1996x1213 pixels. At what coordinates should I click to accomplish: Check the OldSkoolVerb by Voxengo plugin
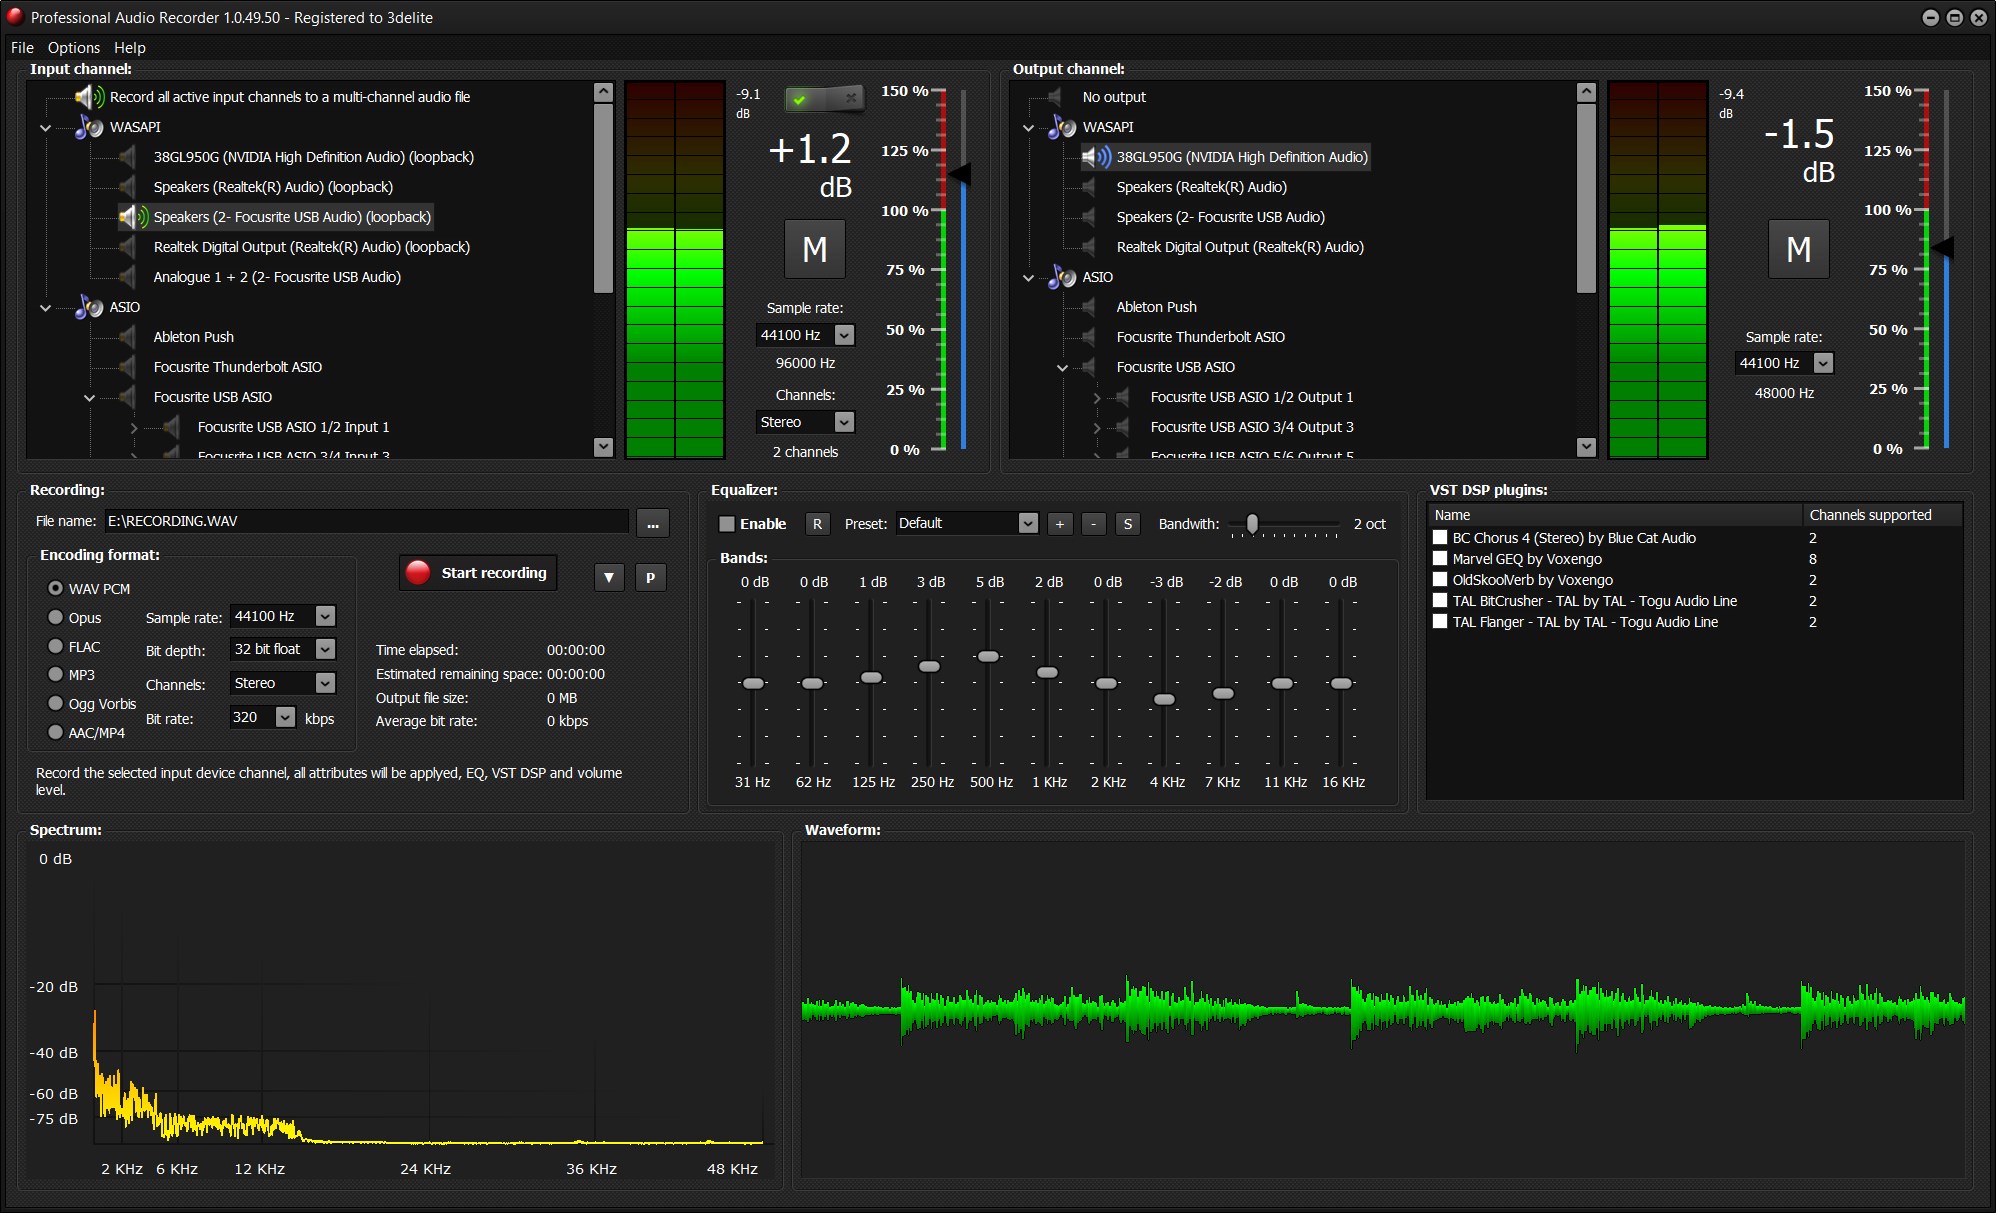point(1440,580)
